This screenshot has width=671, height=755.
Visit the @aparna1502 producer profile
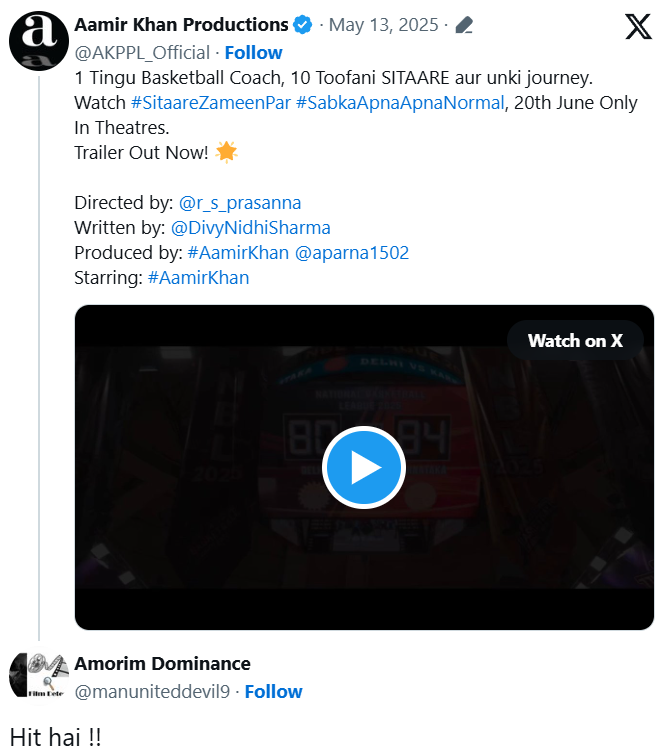352,253
